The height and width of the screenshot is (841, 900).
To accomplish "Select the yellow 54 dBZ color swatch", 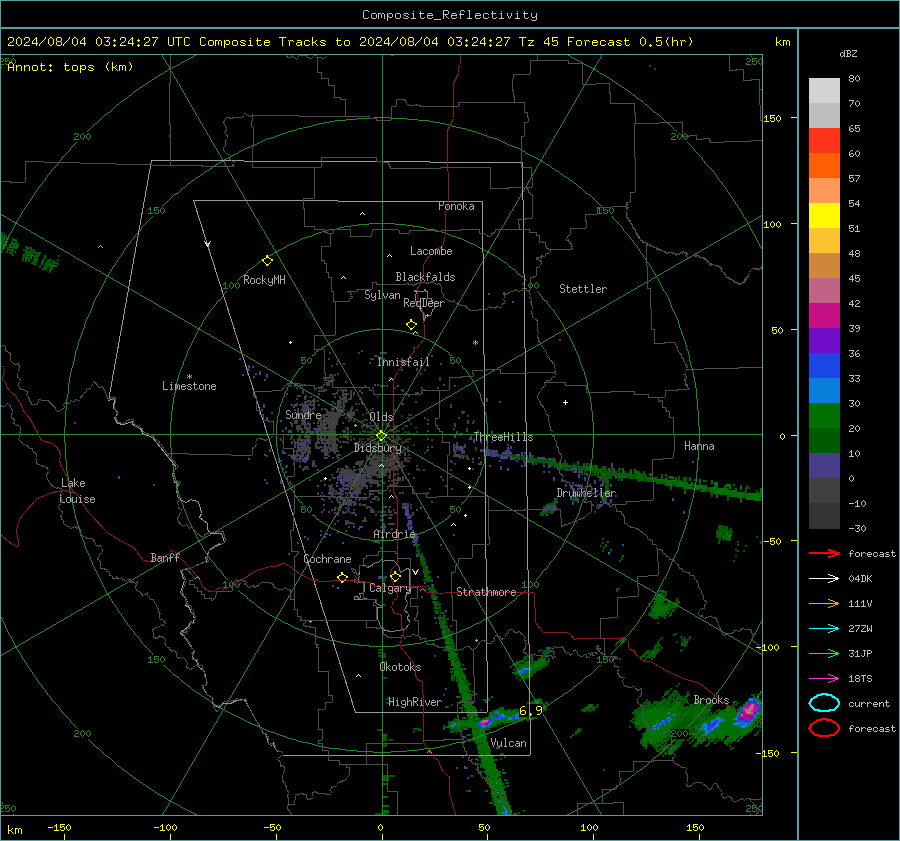I will pyautogui.click(x=824, y=215).
